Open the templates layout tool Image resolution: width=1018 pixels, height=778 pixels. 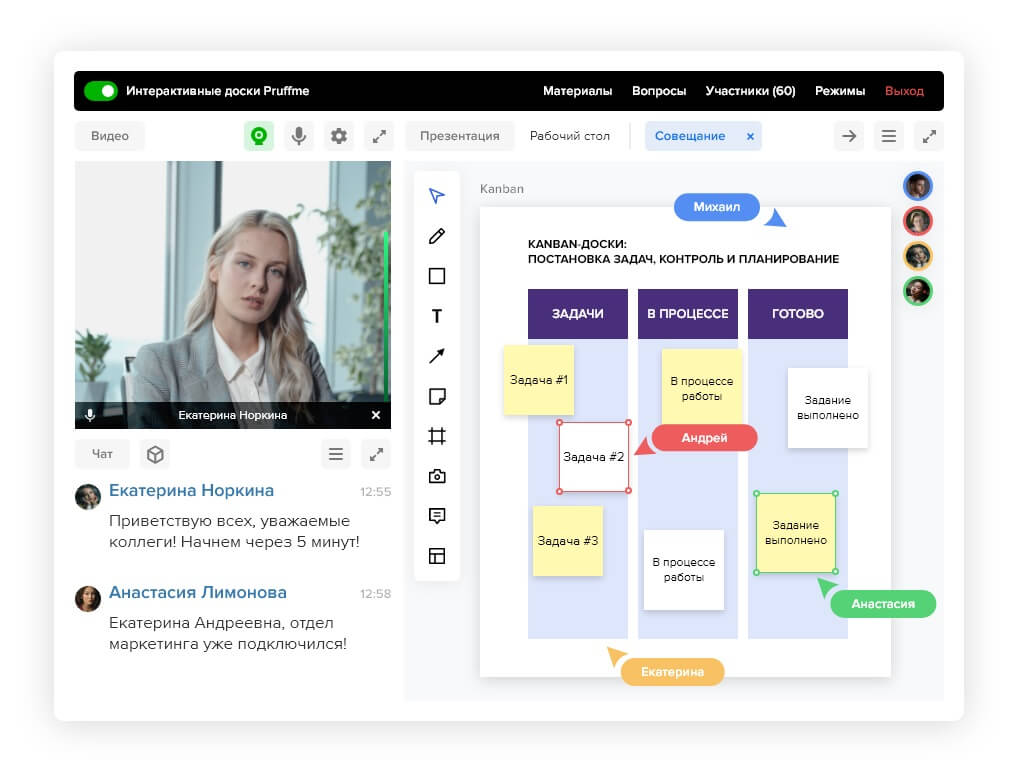coord(437,556)
